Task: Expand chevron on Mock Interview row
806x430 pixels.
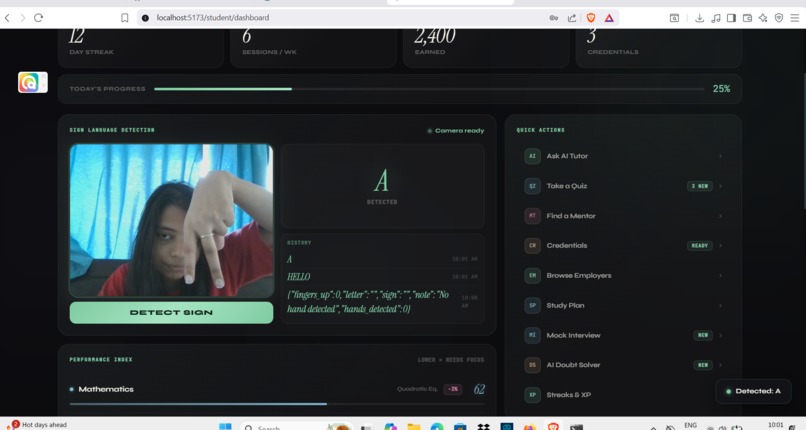Action: 720,335
